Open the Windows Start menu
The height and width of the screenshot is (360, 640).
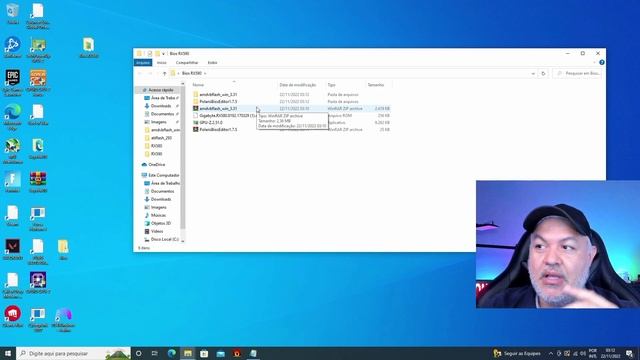click(x=8, y=353)
